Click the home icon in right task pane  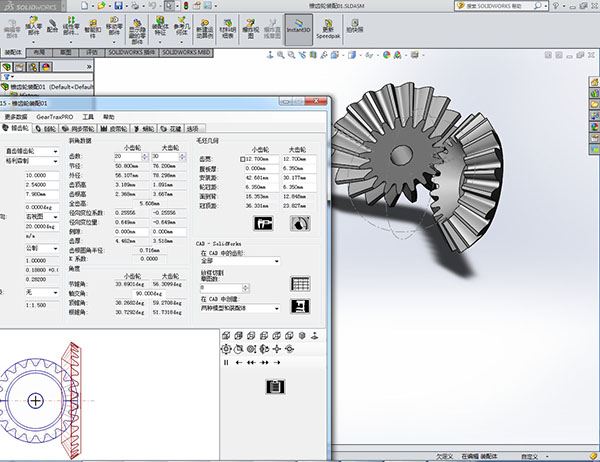tap(594, 83)
